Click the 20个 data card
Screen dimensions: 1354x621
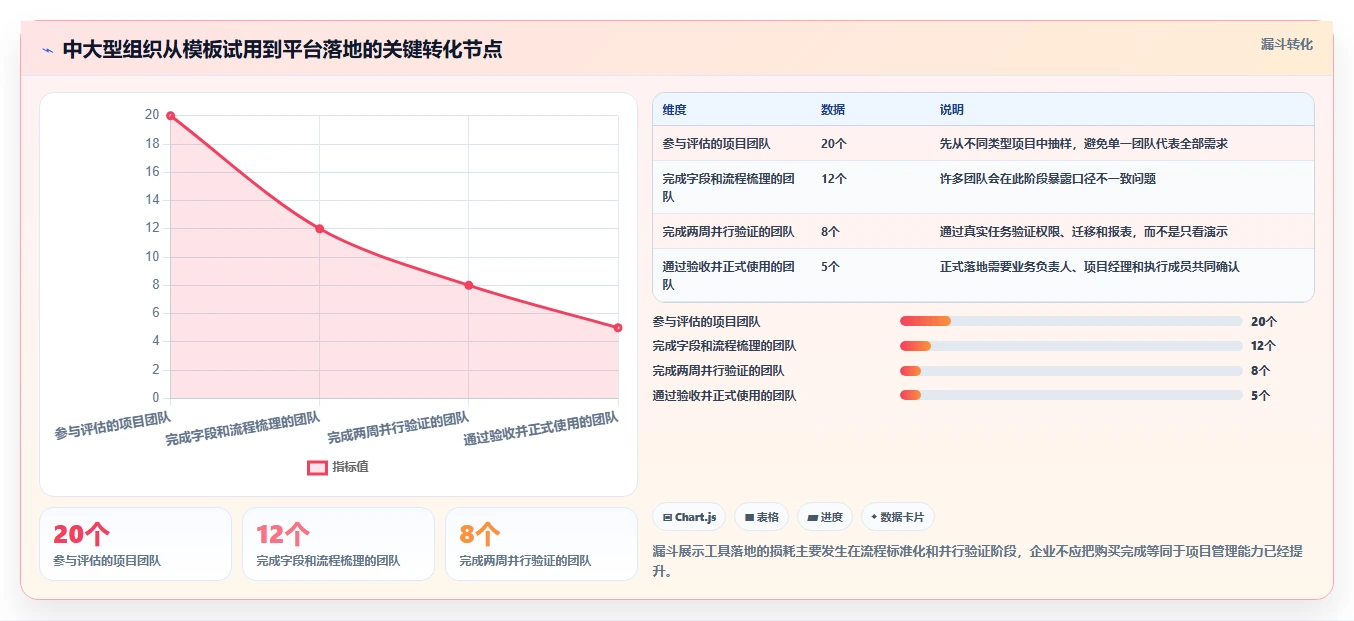135,544
